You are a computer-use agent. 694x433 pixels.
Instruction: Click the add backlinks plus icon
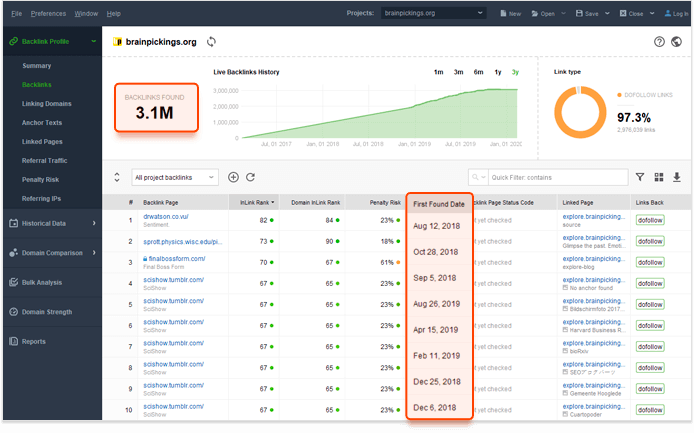click(x=233, y=177)
